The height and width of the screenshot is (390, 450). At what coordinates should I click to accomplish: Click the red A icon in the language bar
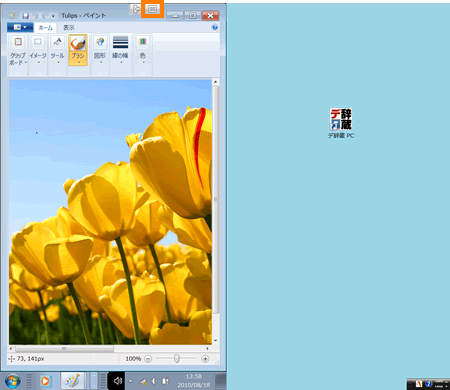coord(419,384)
